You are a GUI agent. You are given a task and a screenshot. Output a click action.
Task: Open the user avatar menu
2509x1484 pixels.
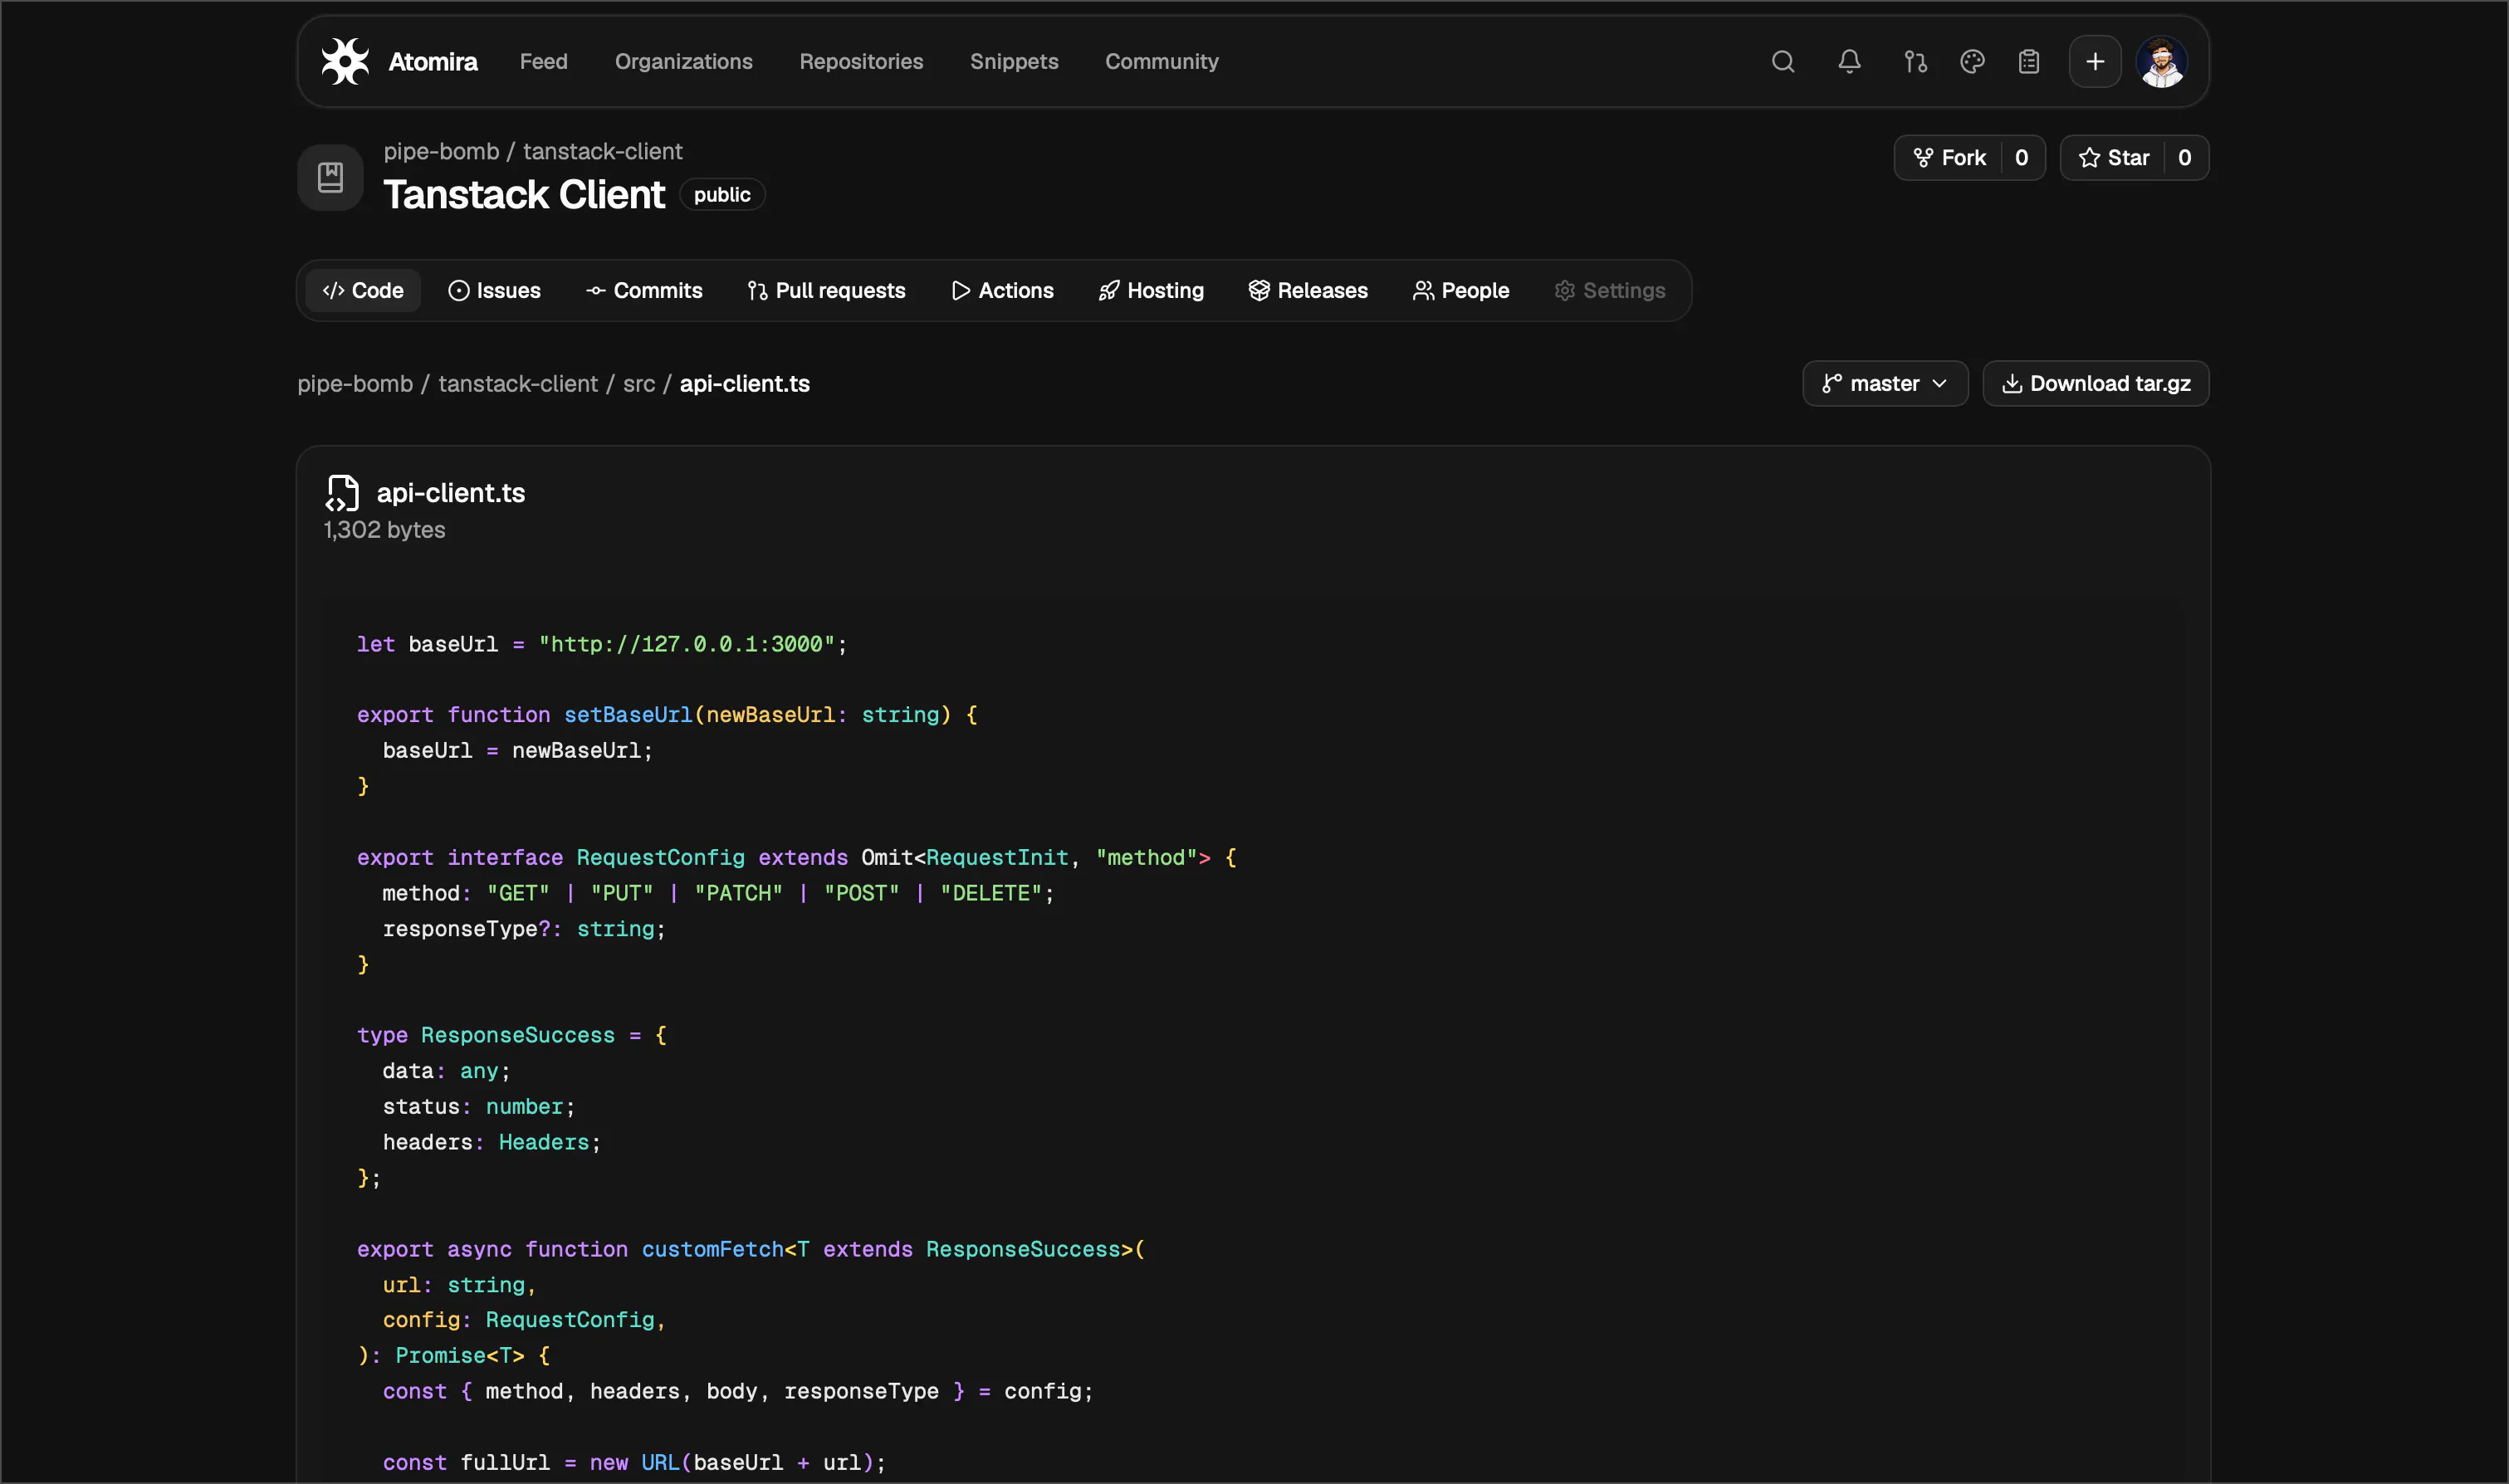click(2162, 62)
